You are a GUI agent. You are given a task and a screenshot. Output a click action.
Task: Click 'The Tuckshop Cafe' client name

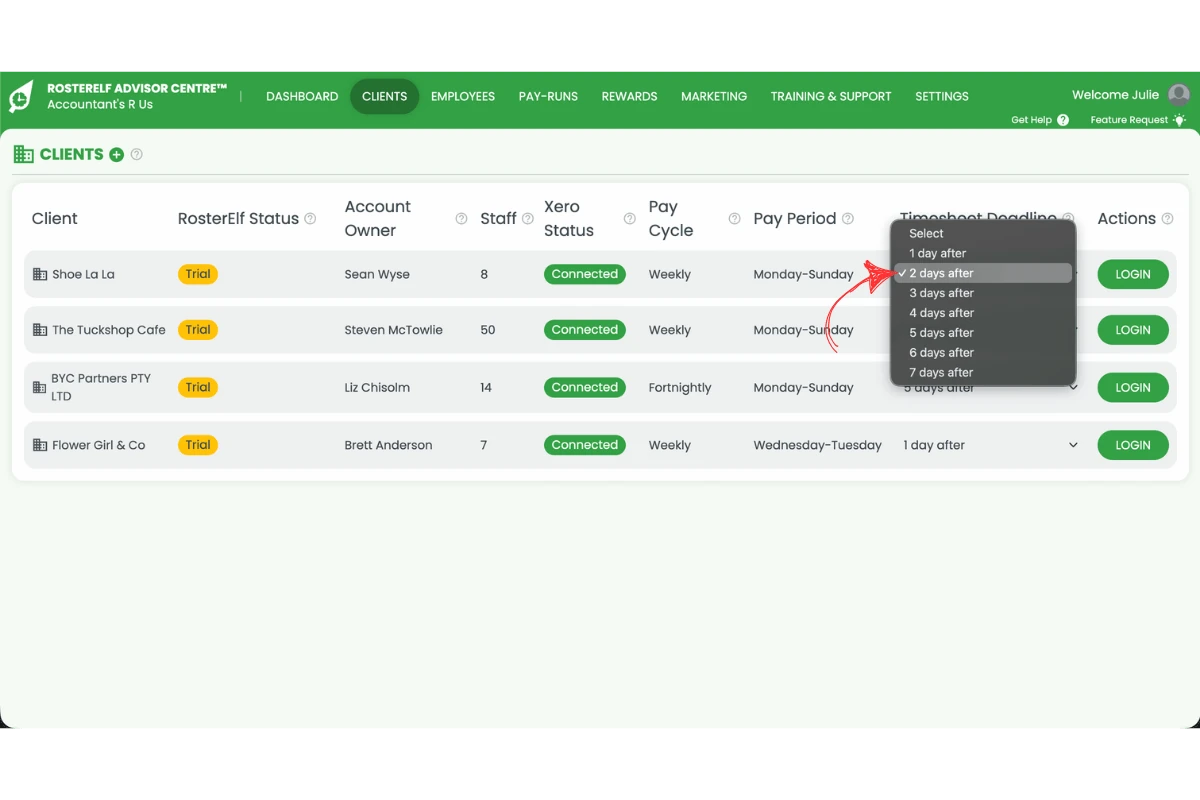click(x=109, y=330)
